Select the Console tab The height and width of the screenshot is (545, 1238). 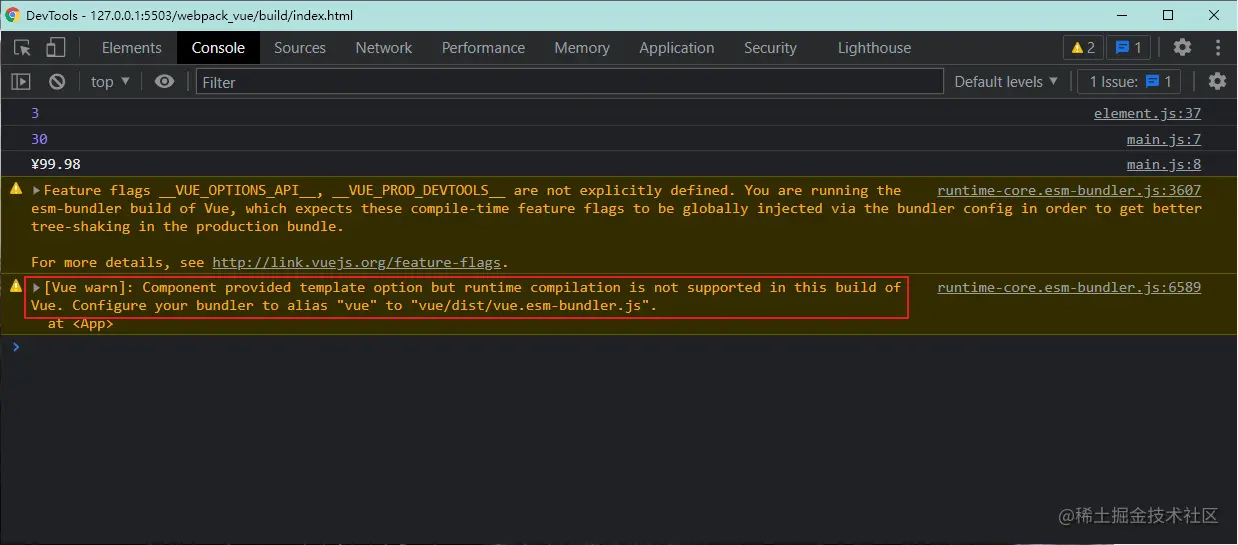[x=218, y=48]
